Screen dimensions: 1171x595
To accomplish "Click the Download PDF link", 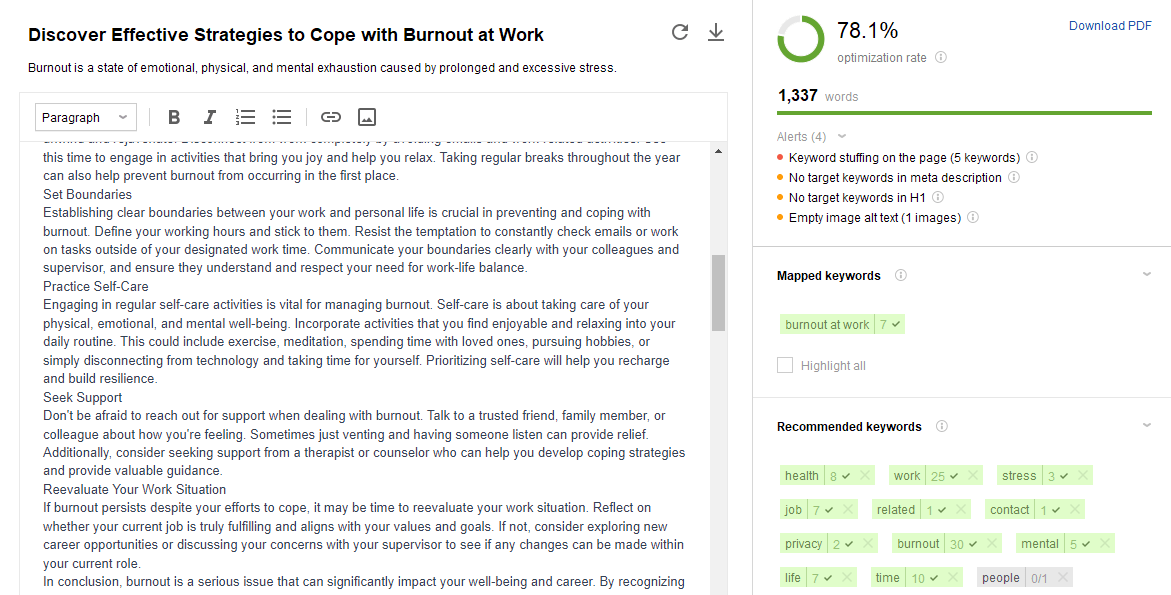I will point(1110,25).
